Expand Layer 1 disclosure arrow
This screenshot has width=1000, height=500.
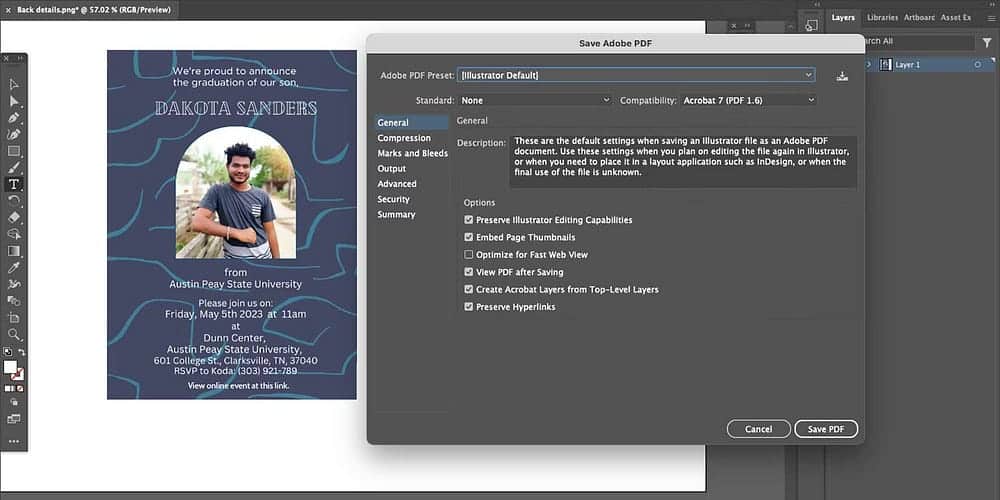[x=868, y=65]
